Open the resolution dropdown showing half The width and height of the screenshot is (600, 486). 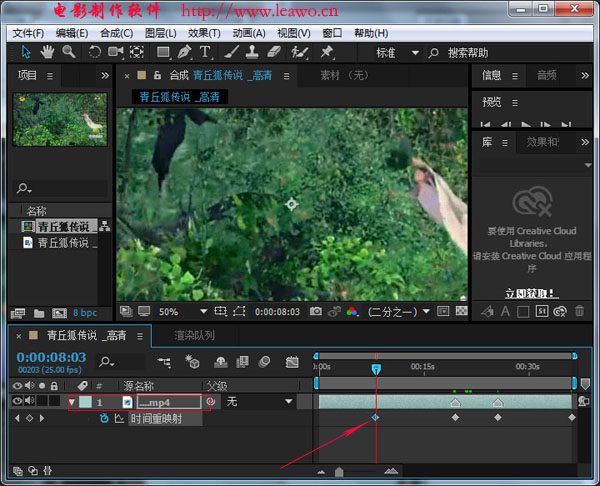(x=426, y=311)
